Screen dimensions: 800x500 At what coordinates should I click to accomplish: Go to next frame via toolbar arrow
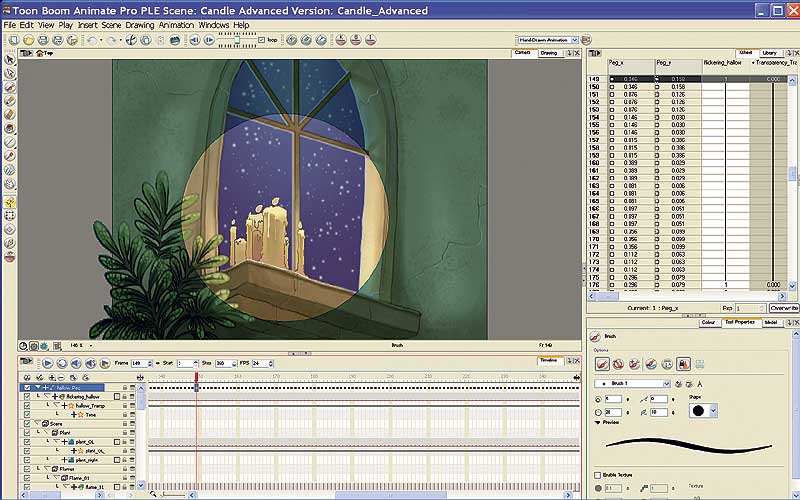pyautogui.click(x=209, y=40)
